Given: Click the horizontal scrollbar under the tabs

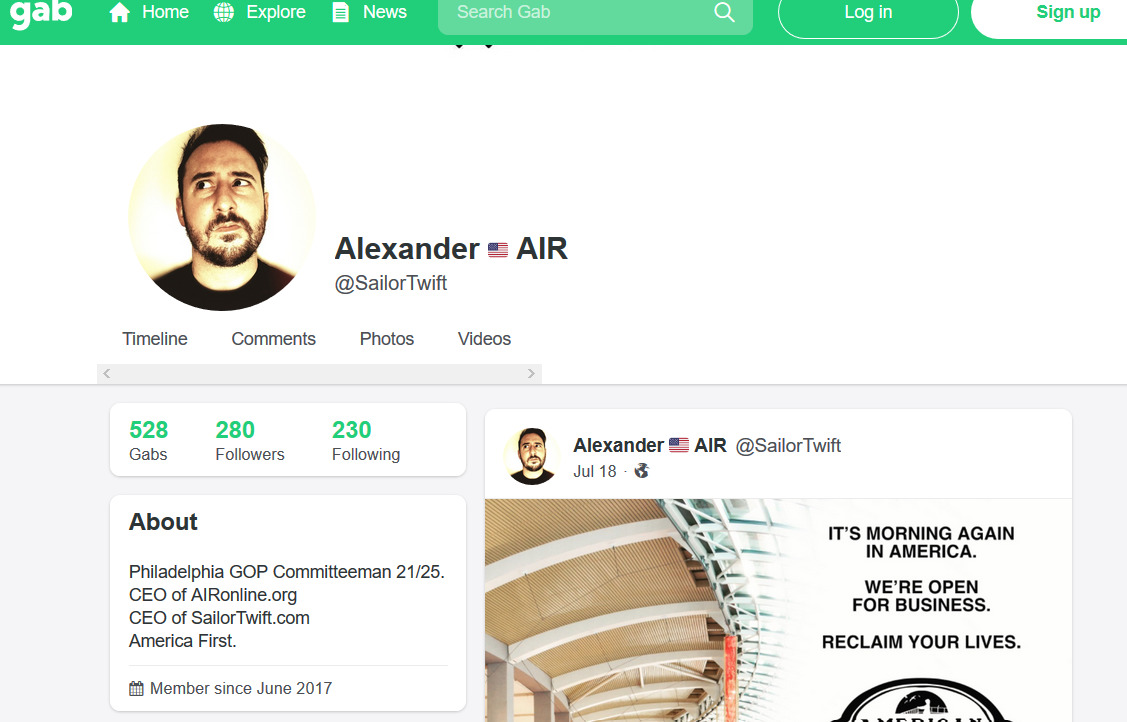Looking at the screenshot, I should click(x=319, y=374).
